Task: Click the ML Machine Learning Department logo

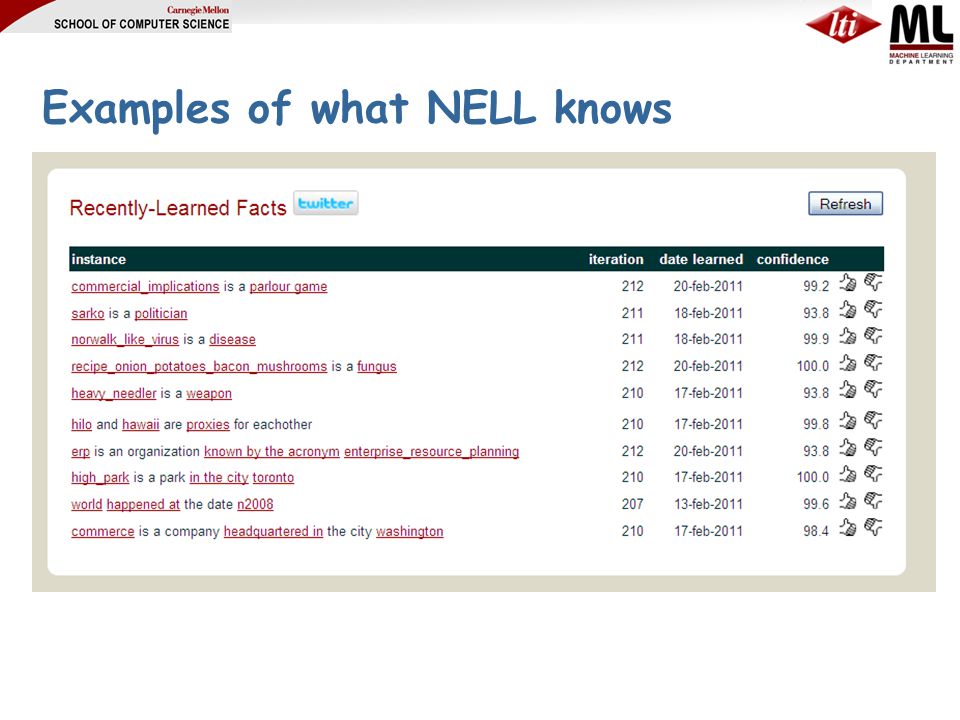Action: coord(921,34)
